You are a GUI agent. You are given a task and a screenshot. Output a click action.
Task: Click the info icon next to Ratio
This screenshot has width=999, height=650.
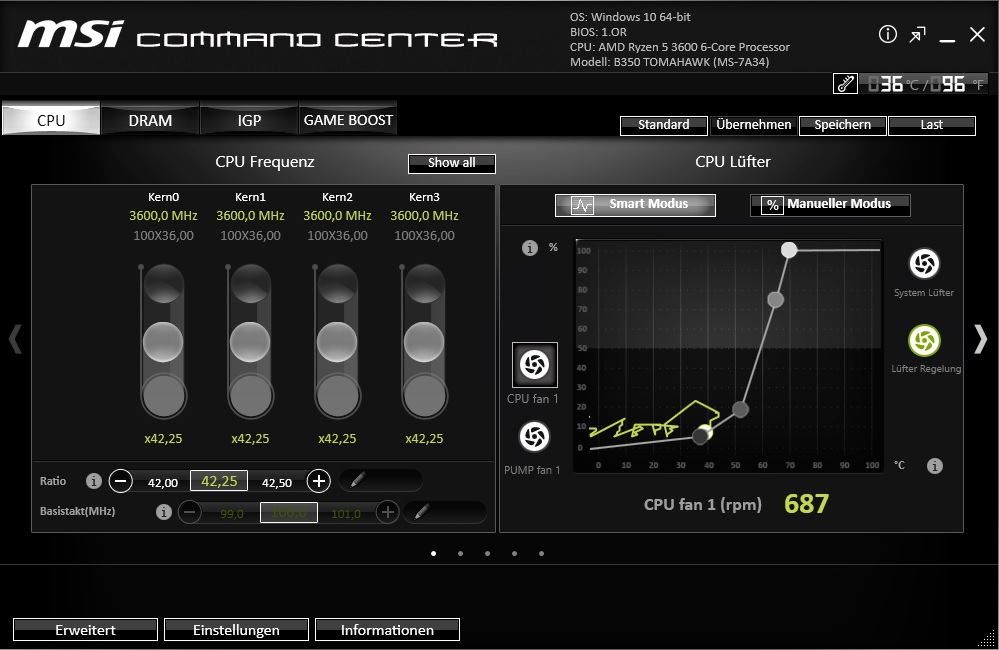point(94,481)
